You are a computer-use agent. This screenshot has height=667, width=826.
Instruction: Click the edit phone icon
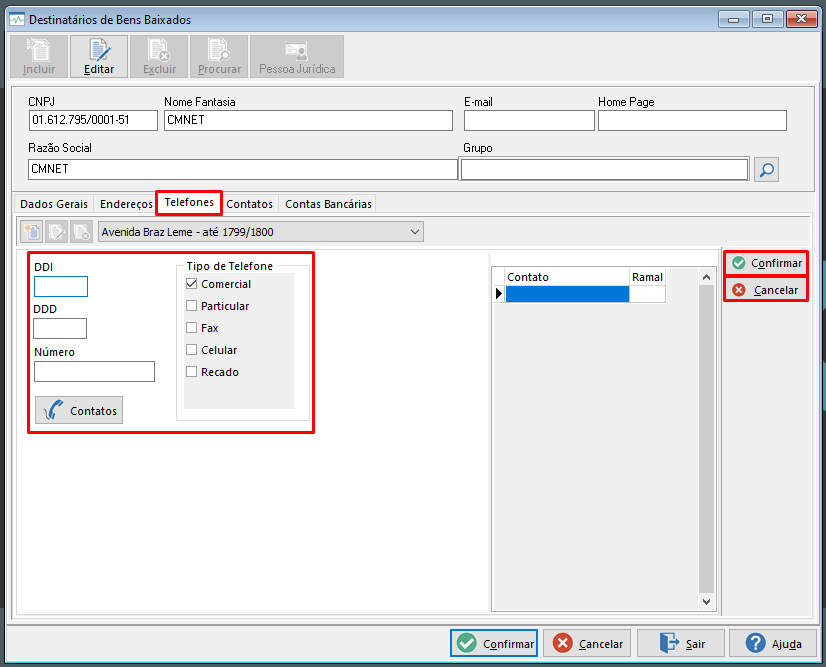point(56,232)
